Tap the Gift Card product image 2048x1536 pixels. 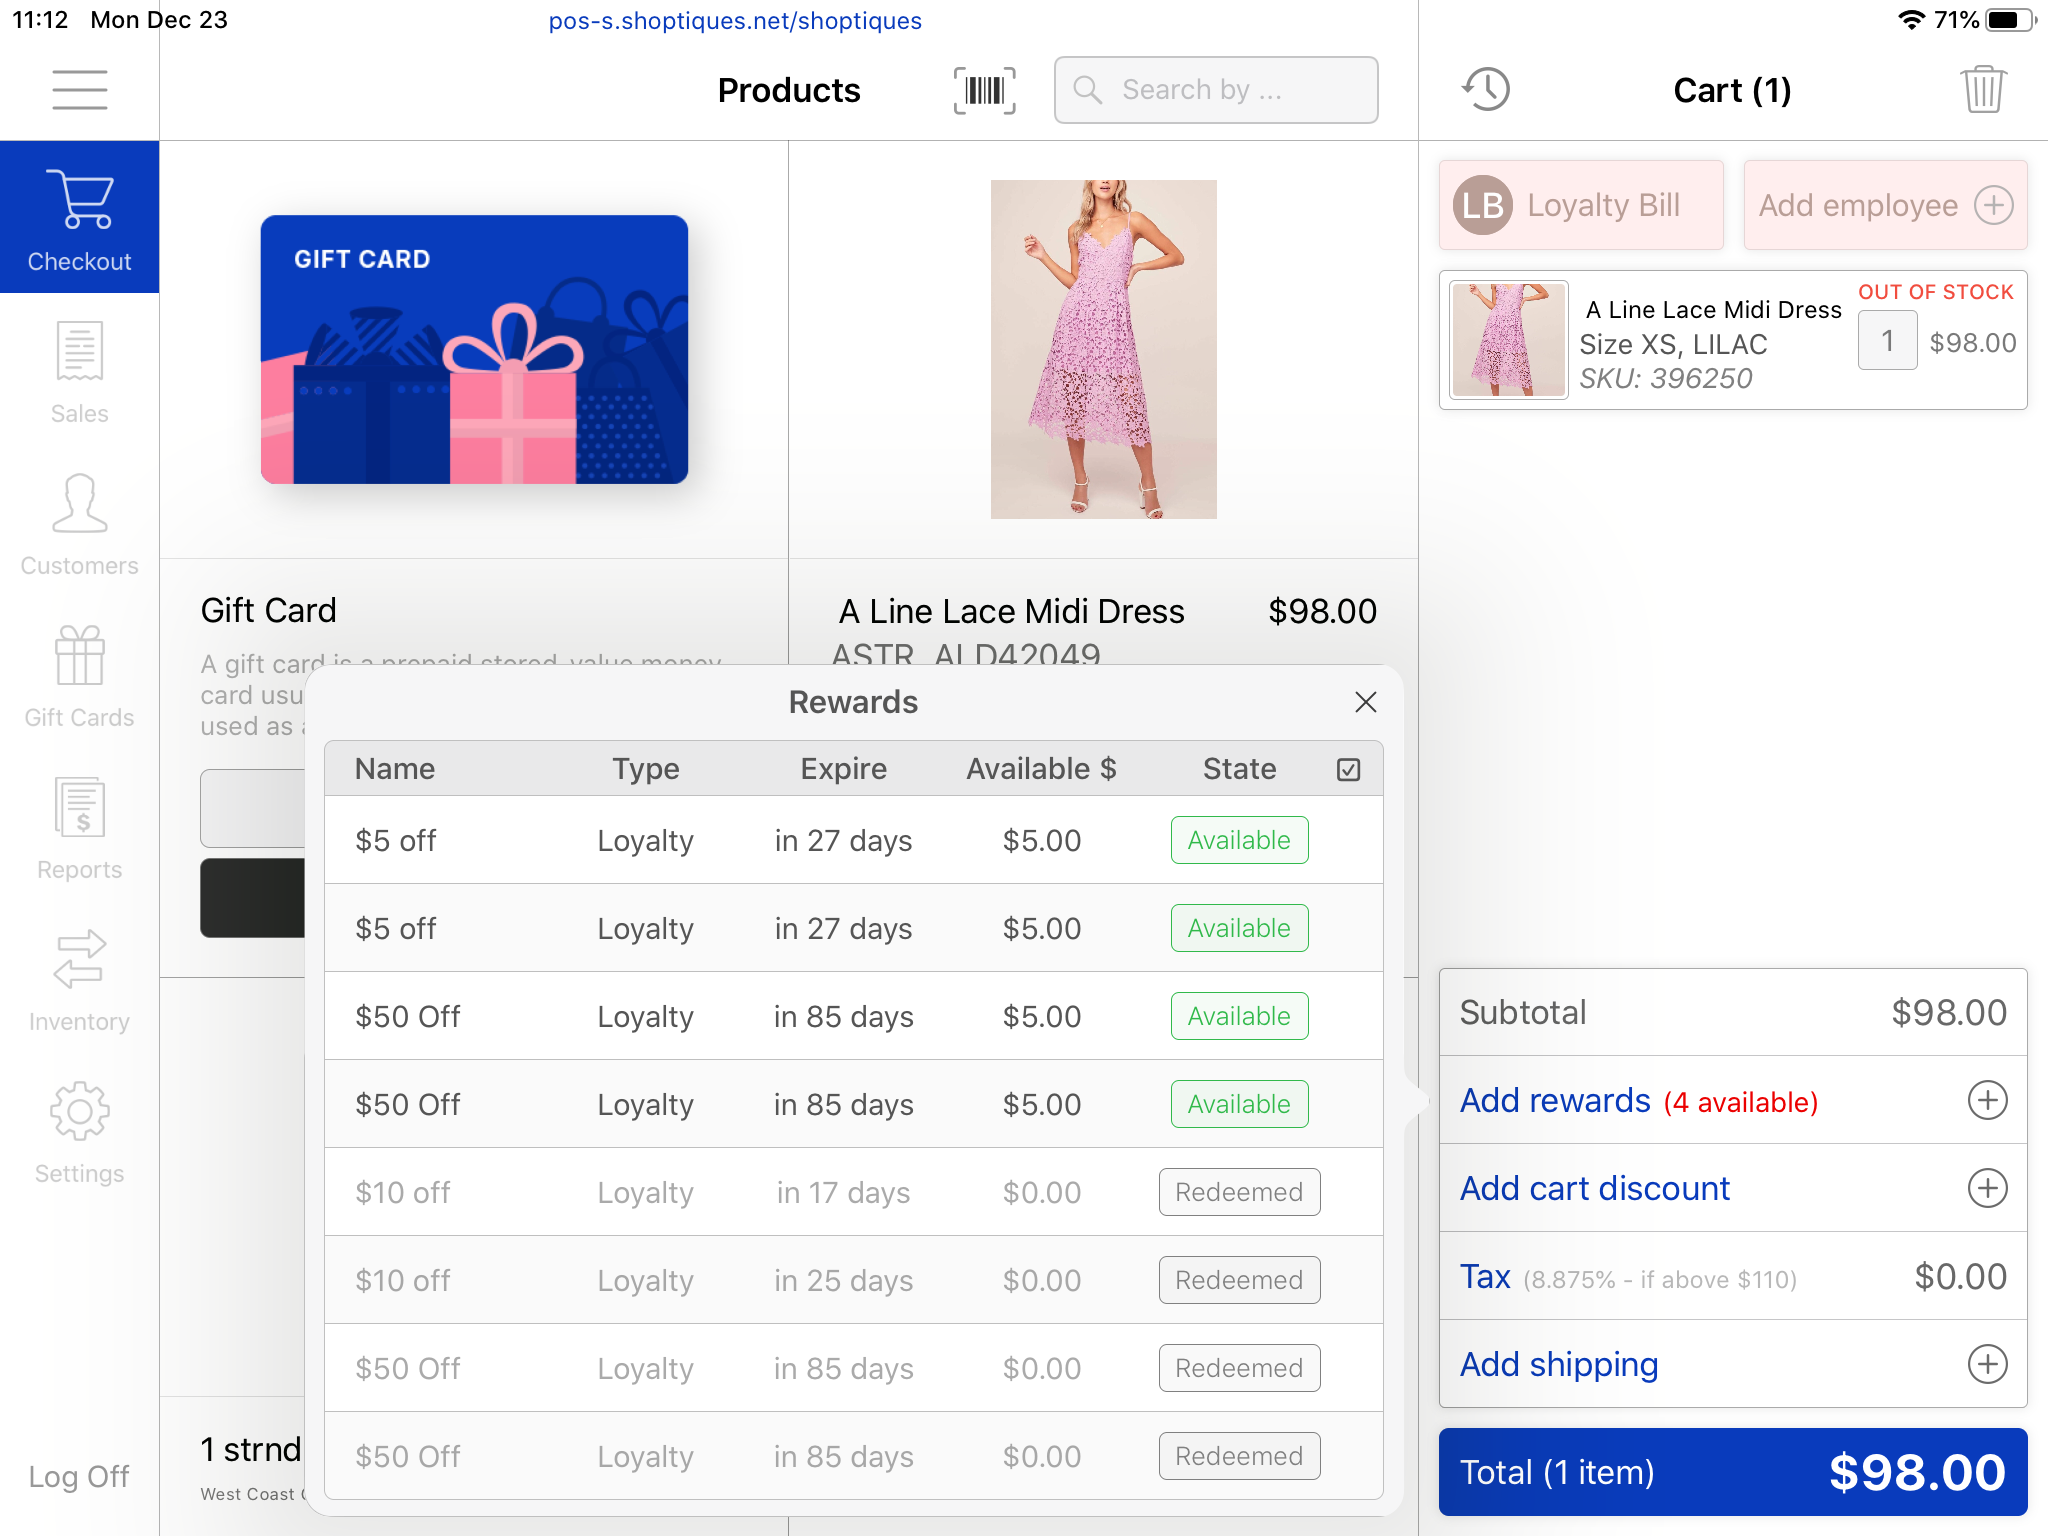click(x=474, y=349)
